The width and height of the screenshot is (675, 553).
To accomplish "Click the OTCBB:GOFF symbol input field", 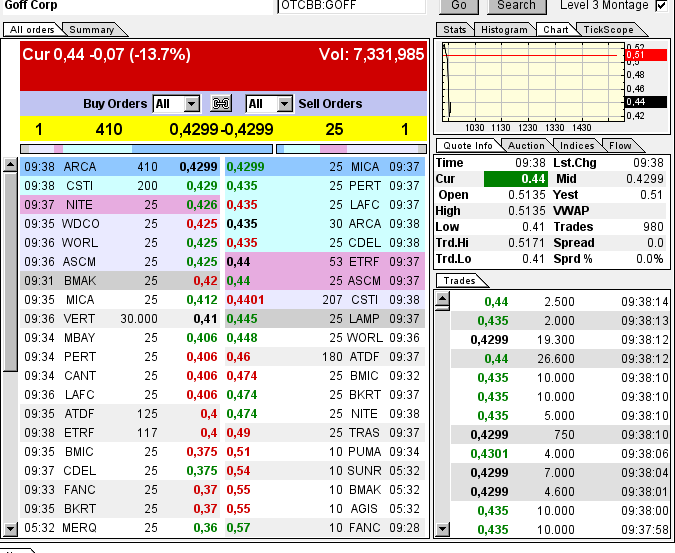I will click(x=352, y=6).
